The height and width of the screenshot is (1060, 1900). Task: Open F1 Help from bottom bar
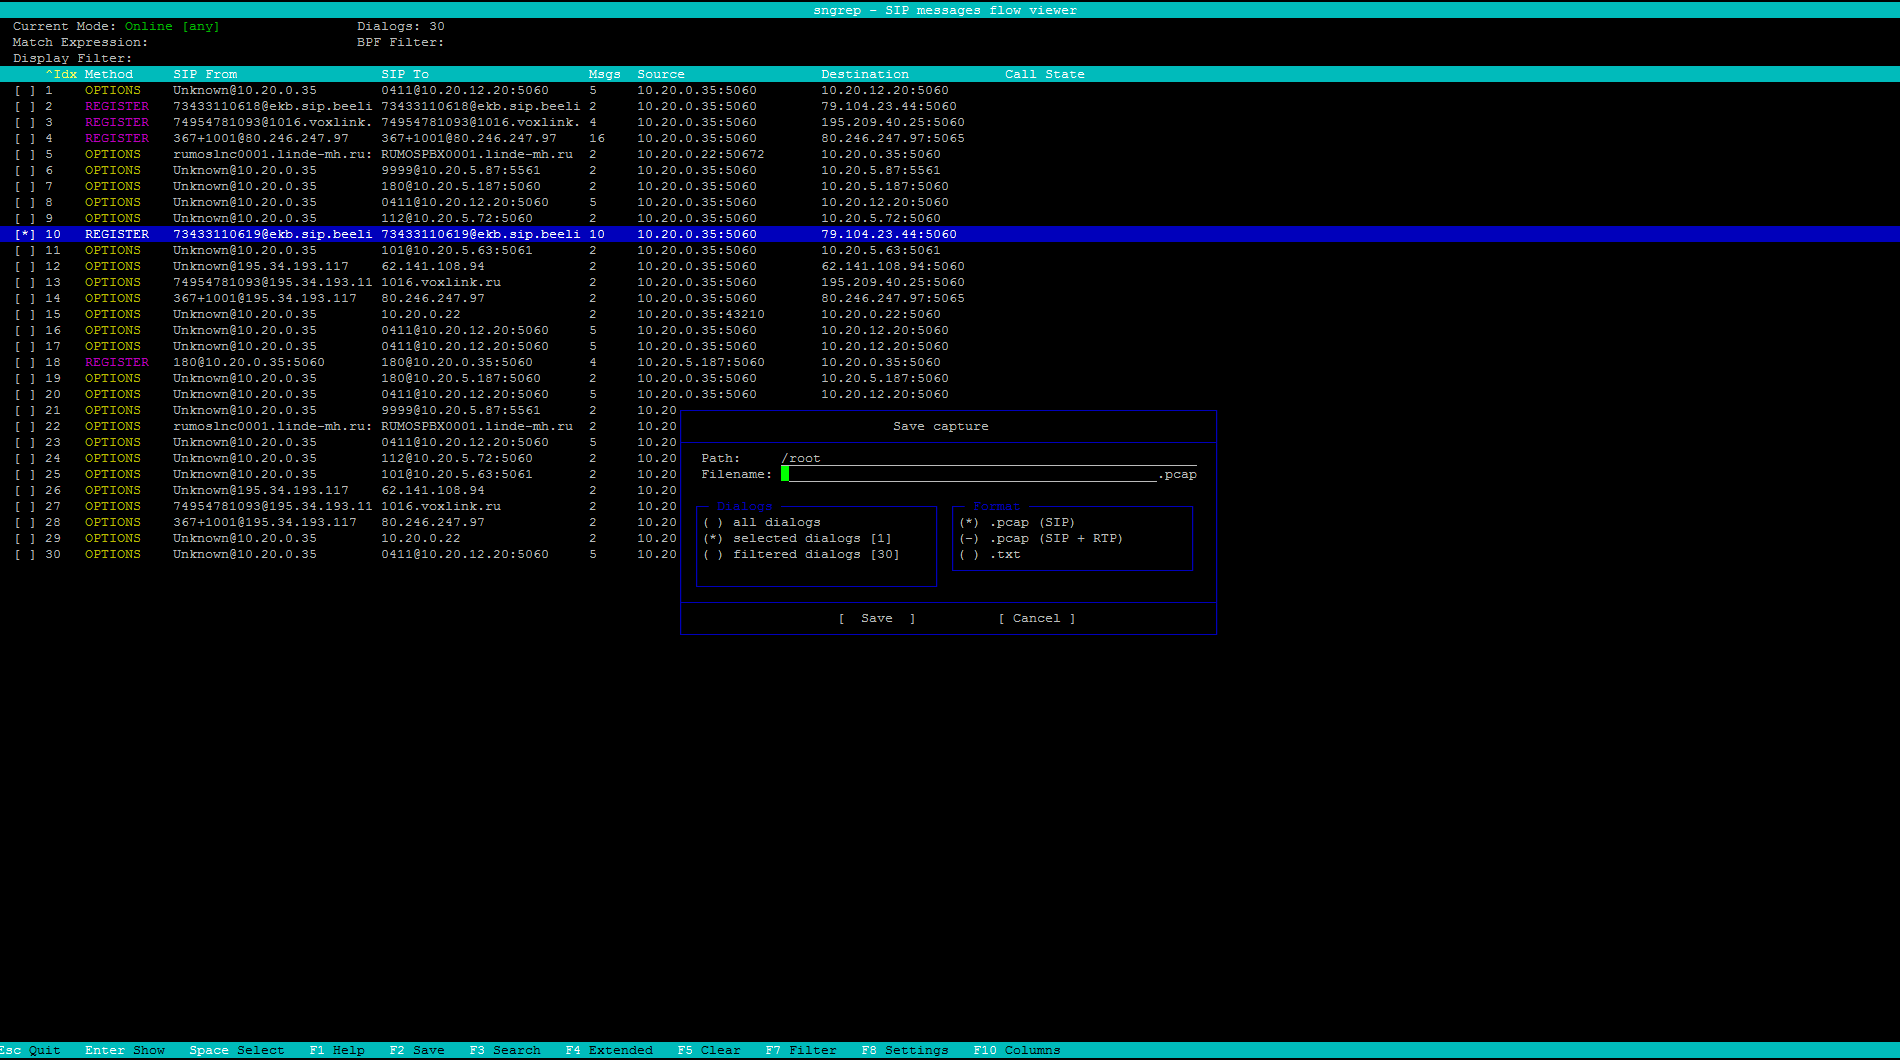(x=337, y=1050)
